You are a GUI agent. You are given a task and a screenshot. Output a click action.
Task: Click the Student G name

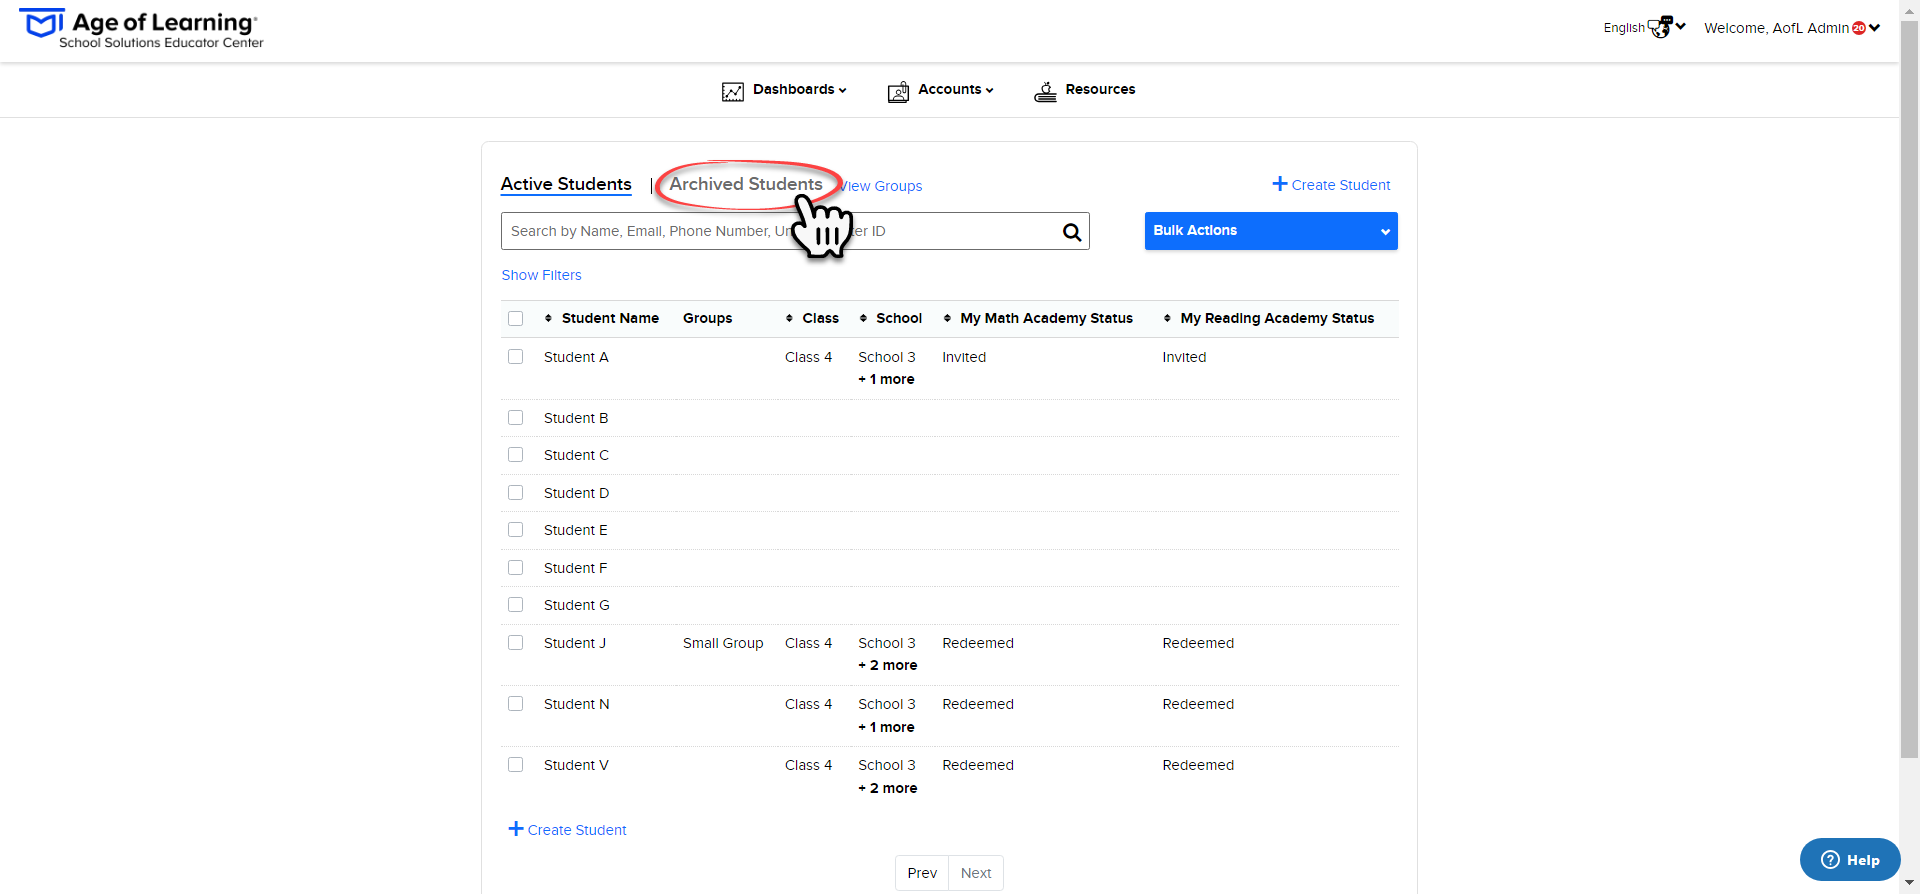577,605
